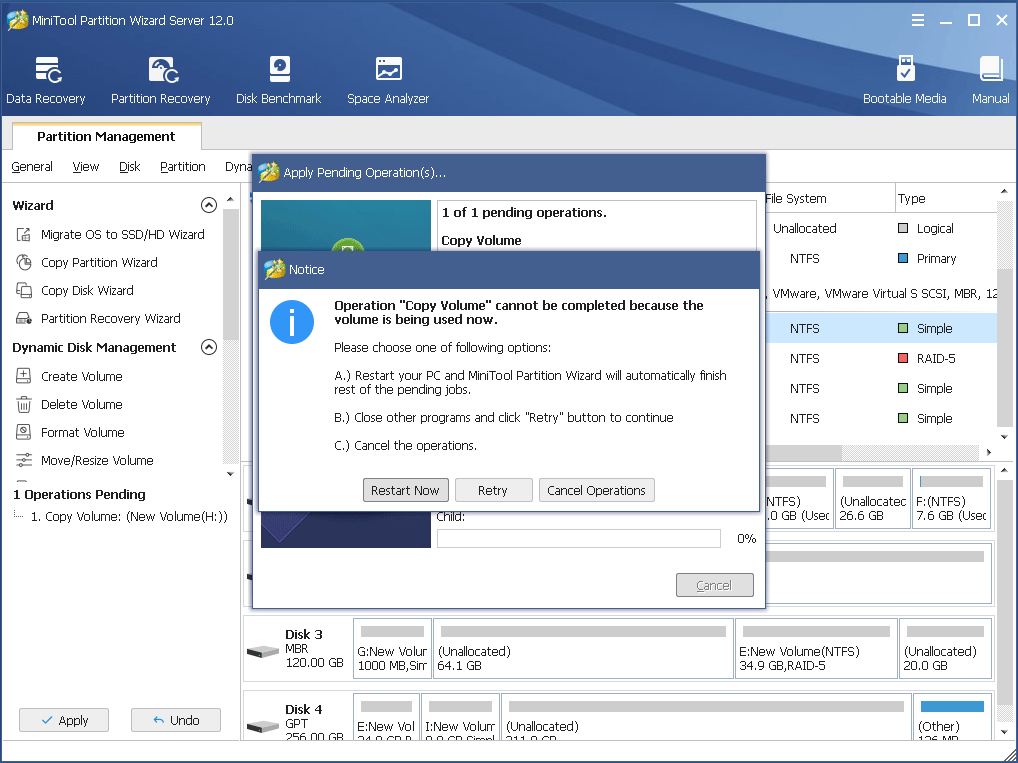
Task: Click the Move/Resize Volume icon
Action: click(24, 460)
